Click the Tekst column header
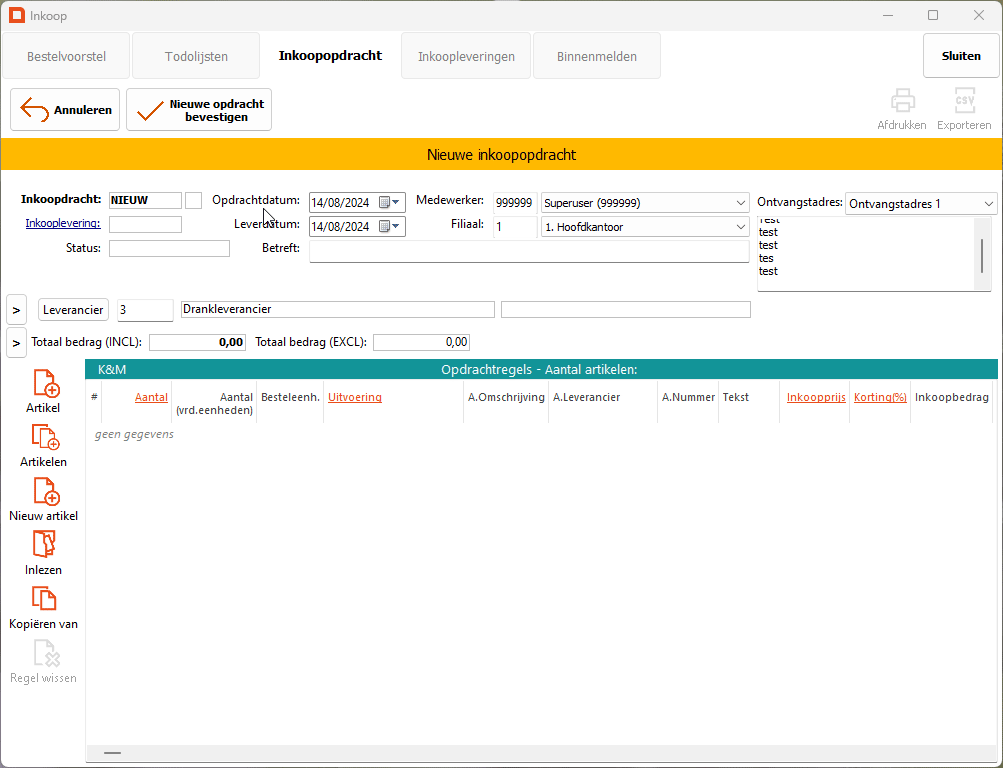Viewport: 1003px width, 768px height. tap(736, 397)
